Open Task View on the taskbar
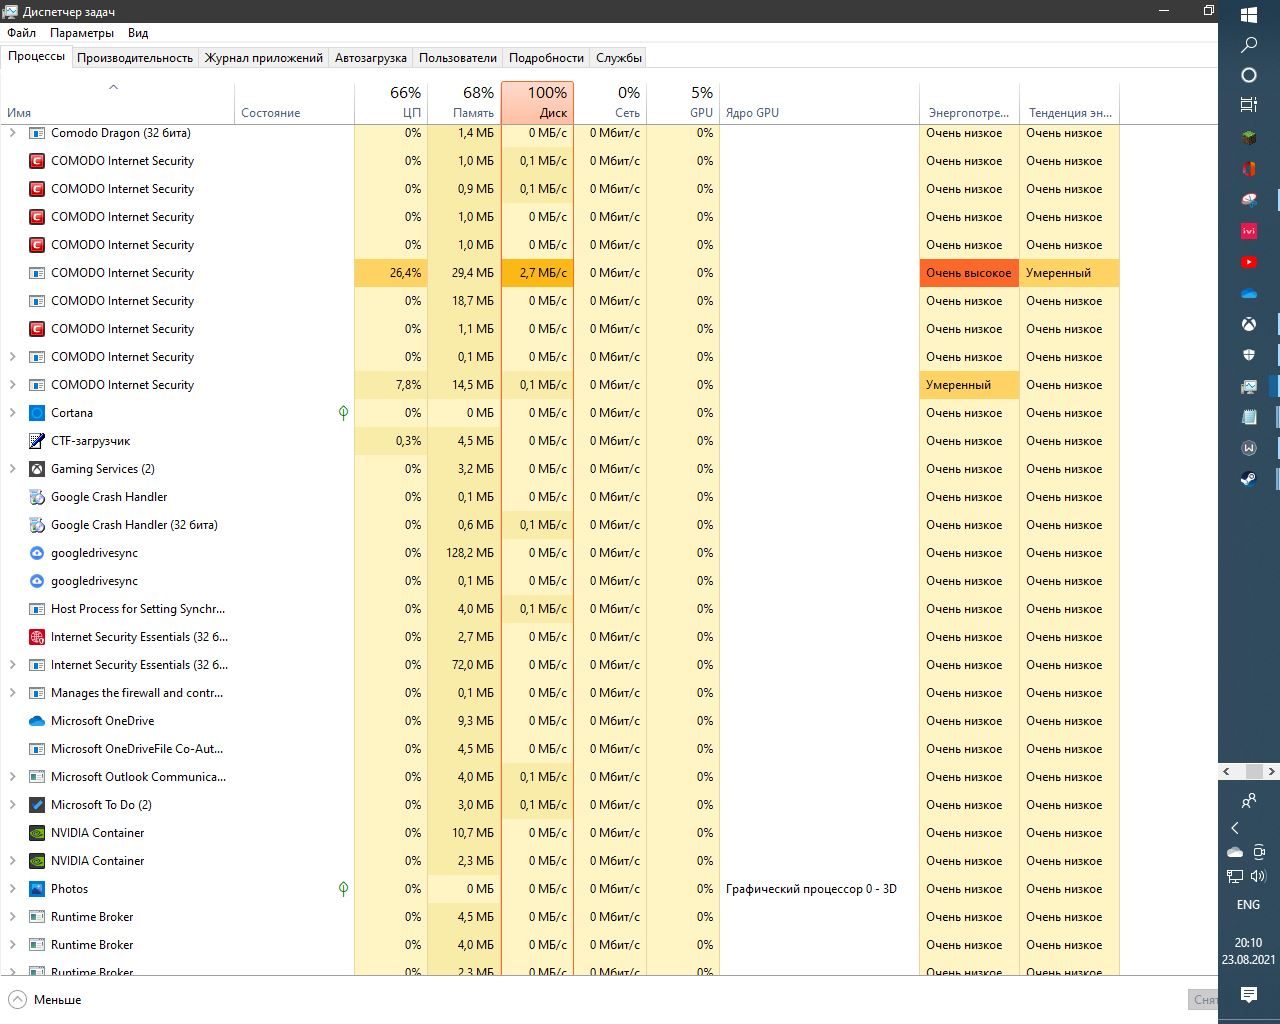 click(1249, 105)
